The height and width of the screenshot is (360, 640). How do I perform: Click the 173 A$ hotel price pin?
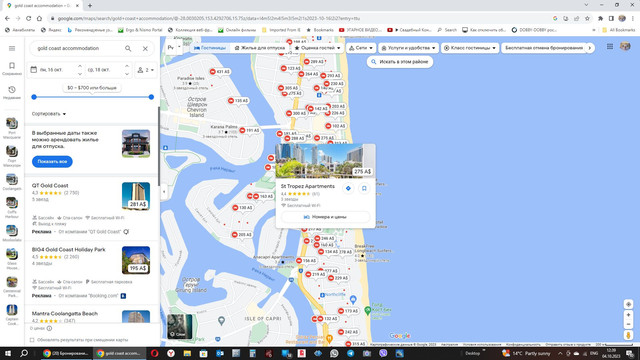(348, 311)
